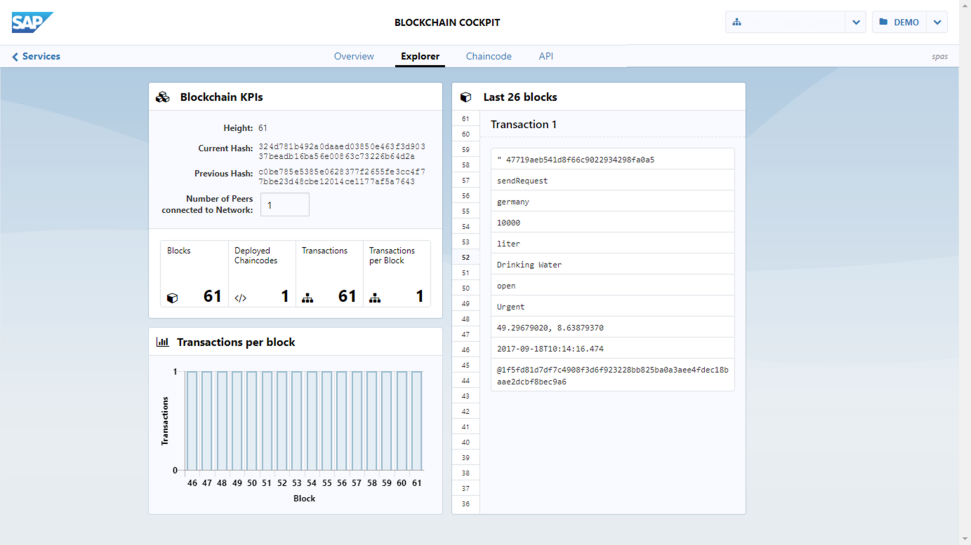Click the code icon in Deployed Chaincodes tile
This screenshot has width=971, height=545.
240,298
